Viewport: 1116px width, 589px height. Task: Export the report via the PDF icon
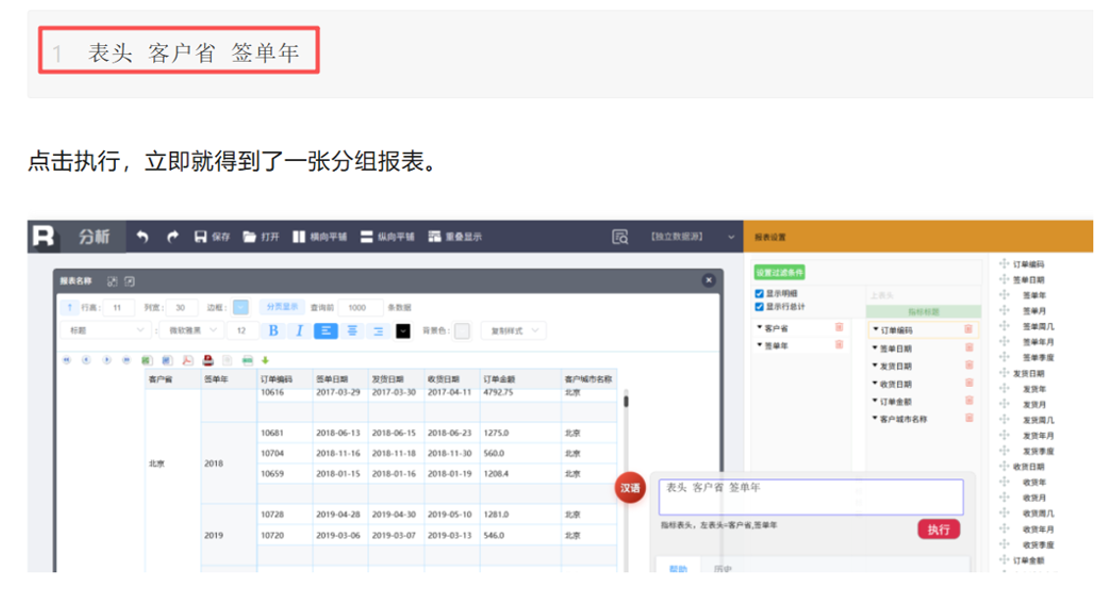[187, 360]
